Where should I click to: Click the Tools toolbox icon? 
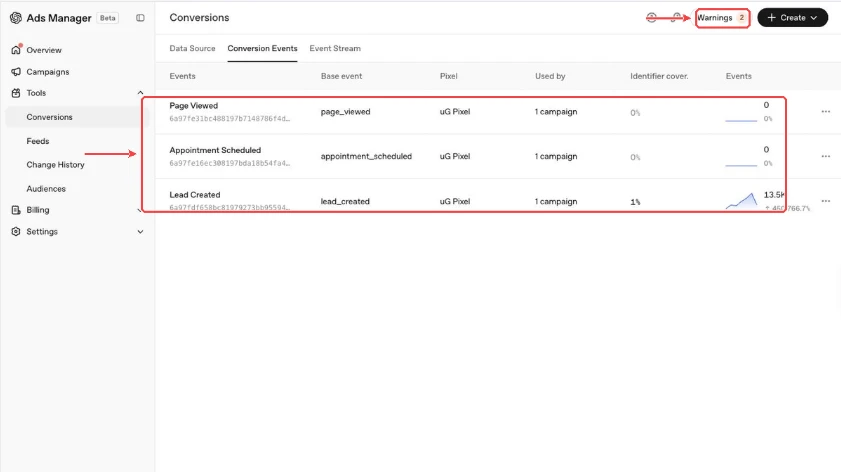coord(16,93)
